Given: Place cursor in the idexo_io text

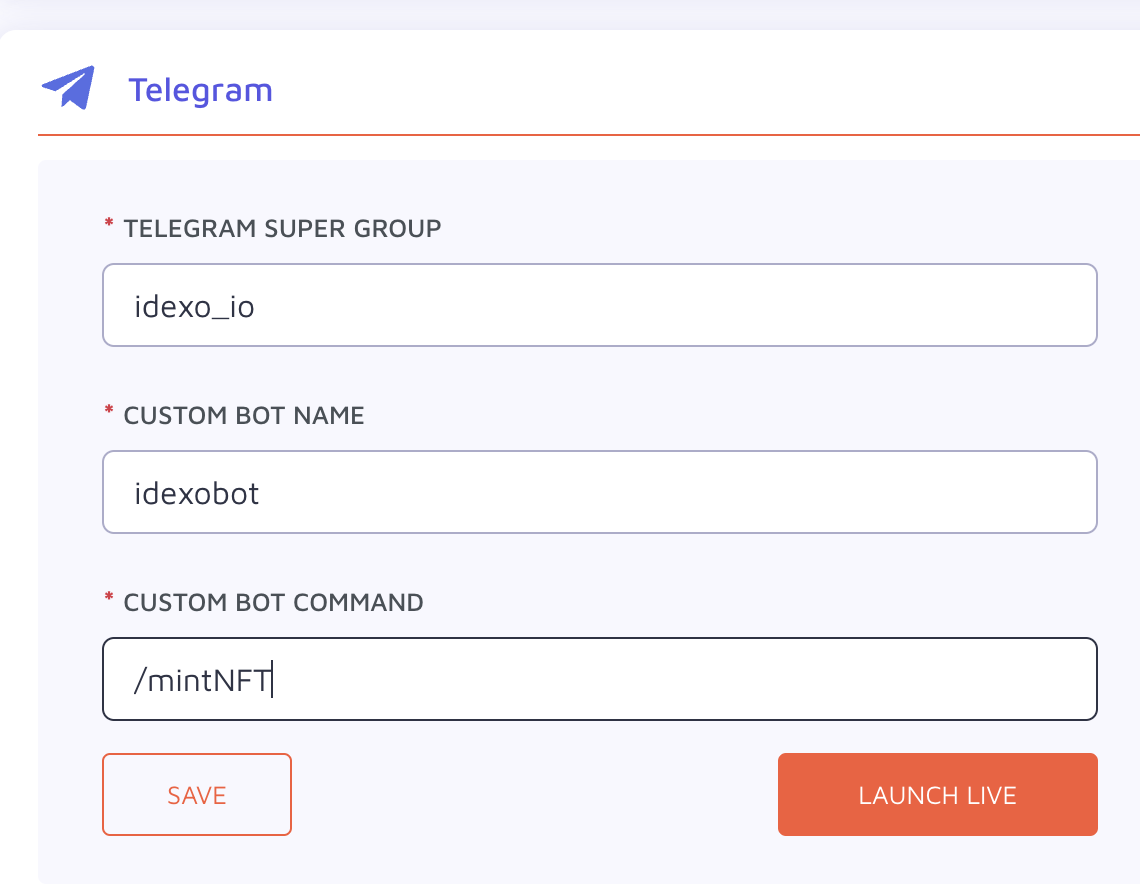Looking at the screenshot, I should (194, 307).
